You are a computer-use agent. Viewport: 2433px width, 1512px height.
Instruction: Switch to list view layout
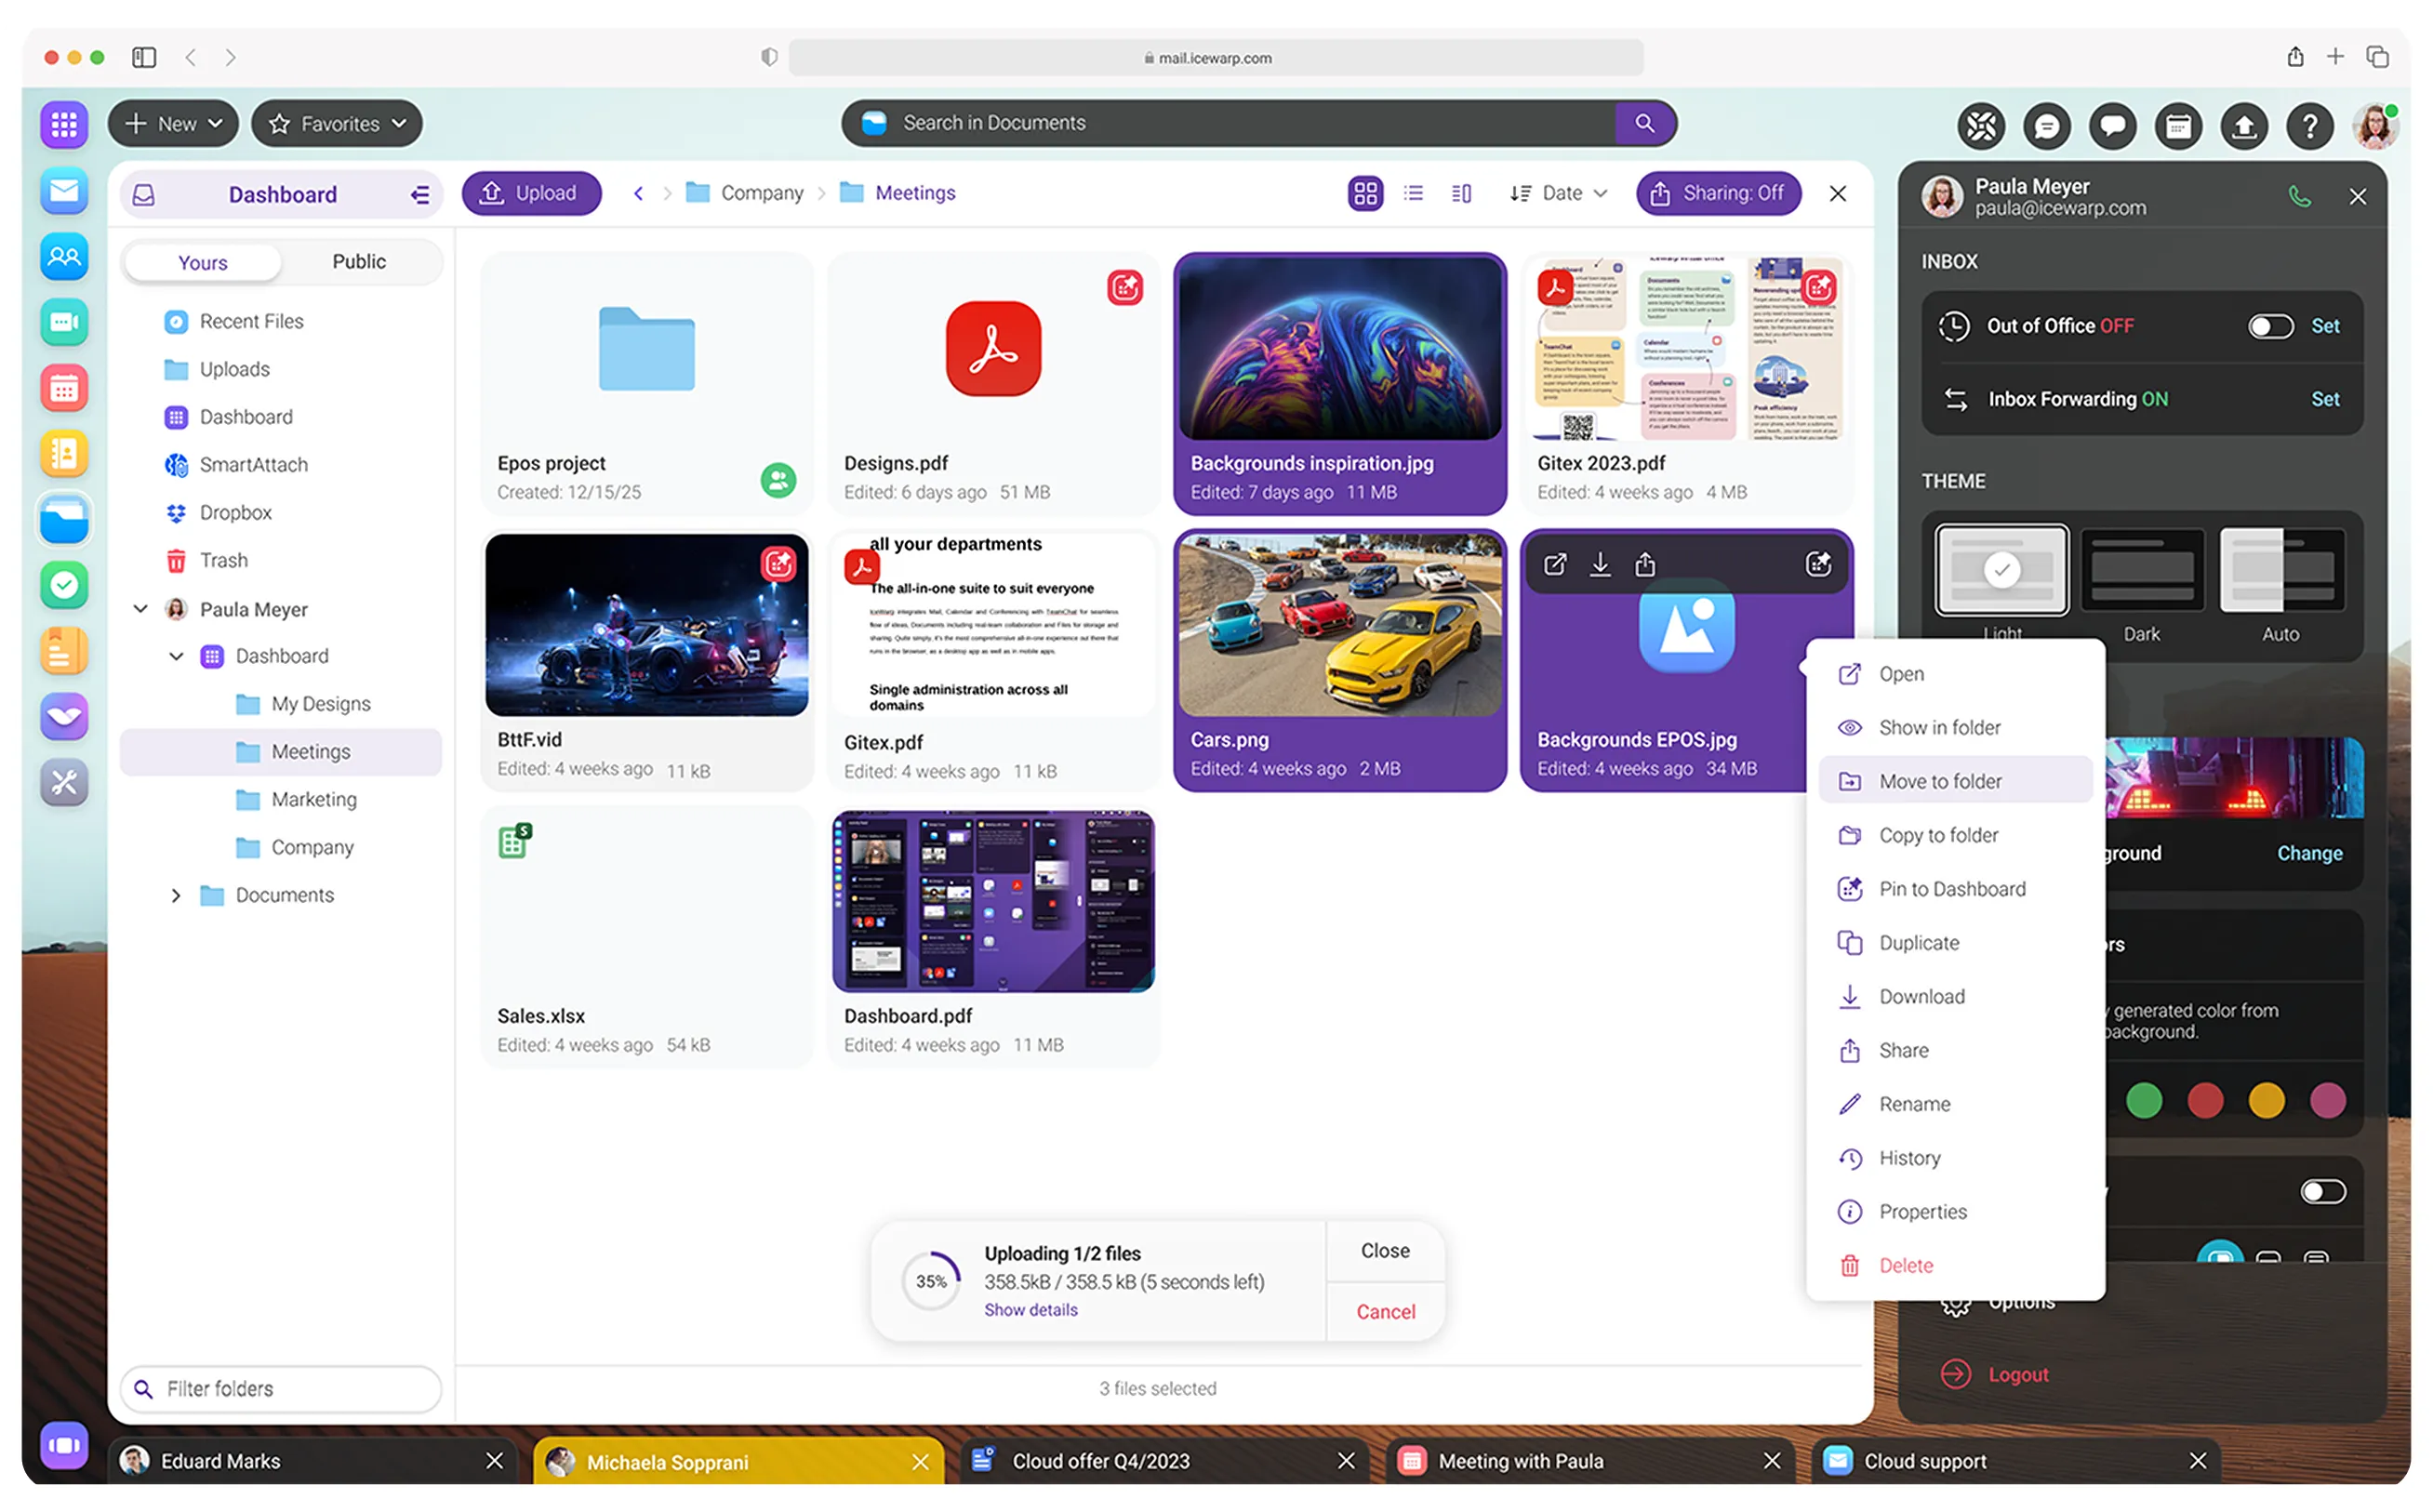tap(1413, 193)
